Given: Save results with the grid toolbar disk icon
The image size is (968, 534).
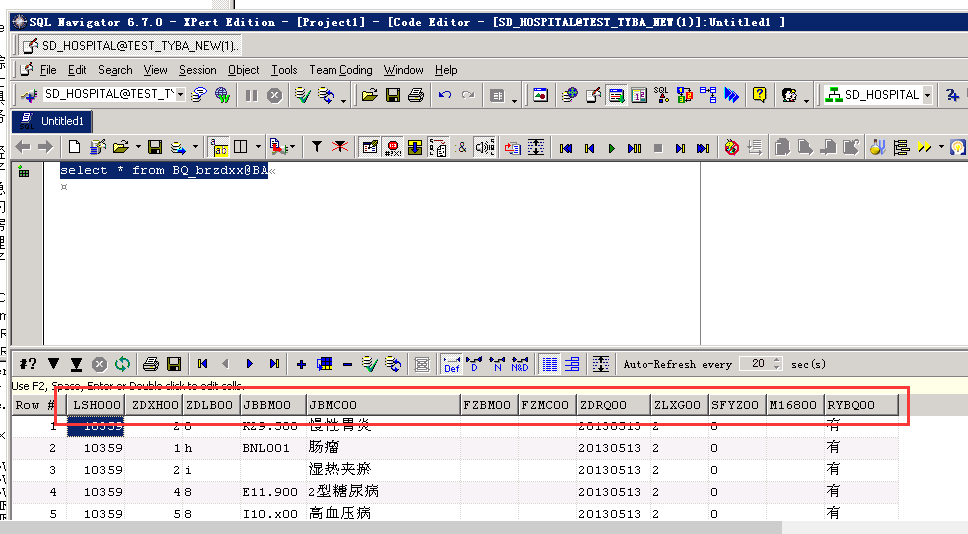Looking at the screenshot, I should [174, 364].
